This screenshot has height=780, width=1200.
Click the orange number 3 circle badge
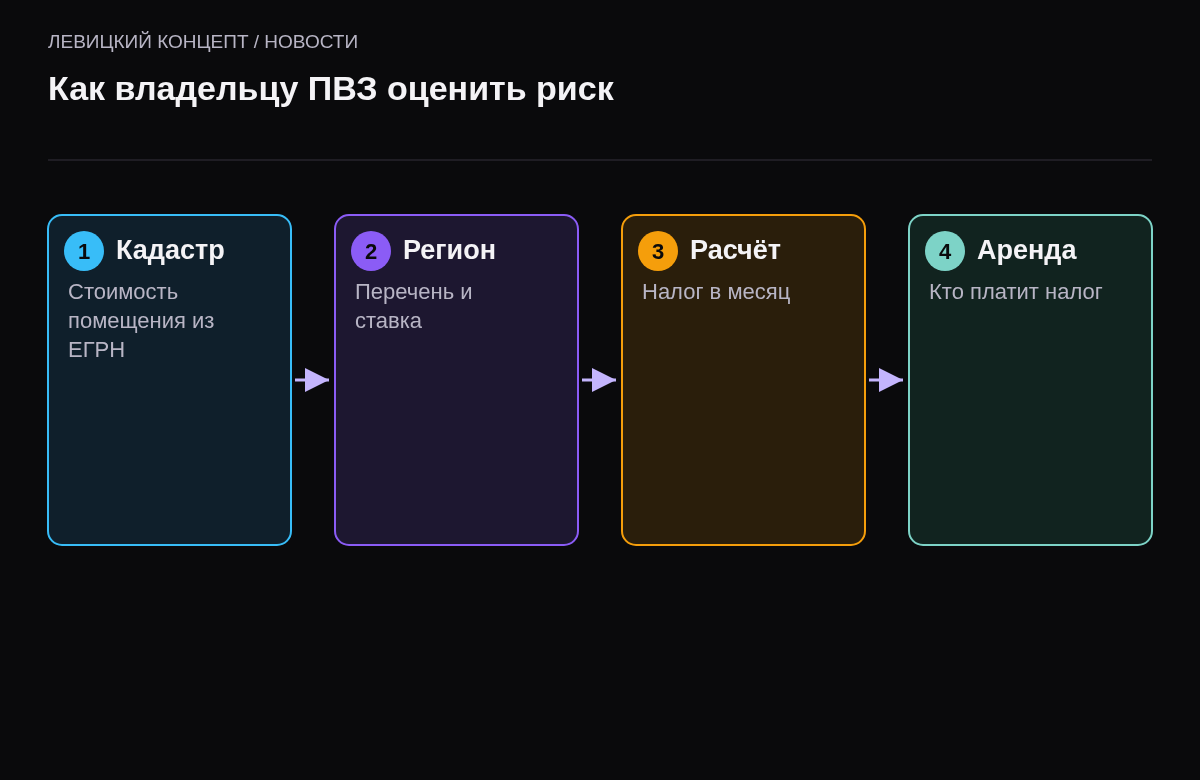658,251
